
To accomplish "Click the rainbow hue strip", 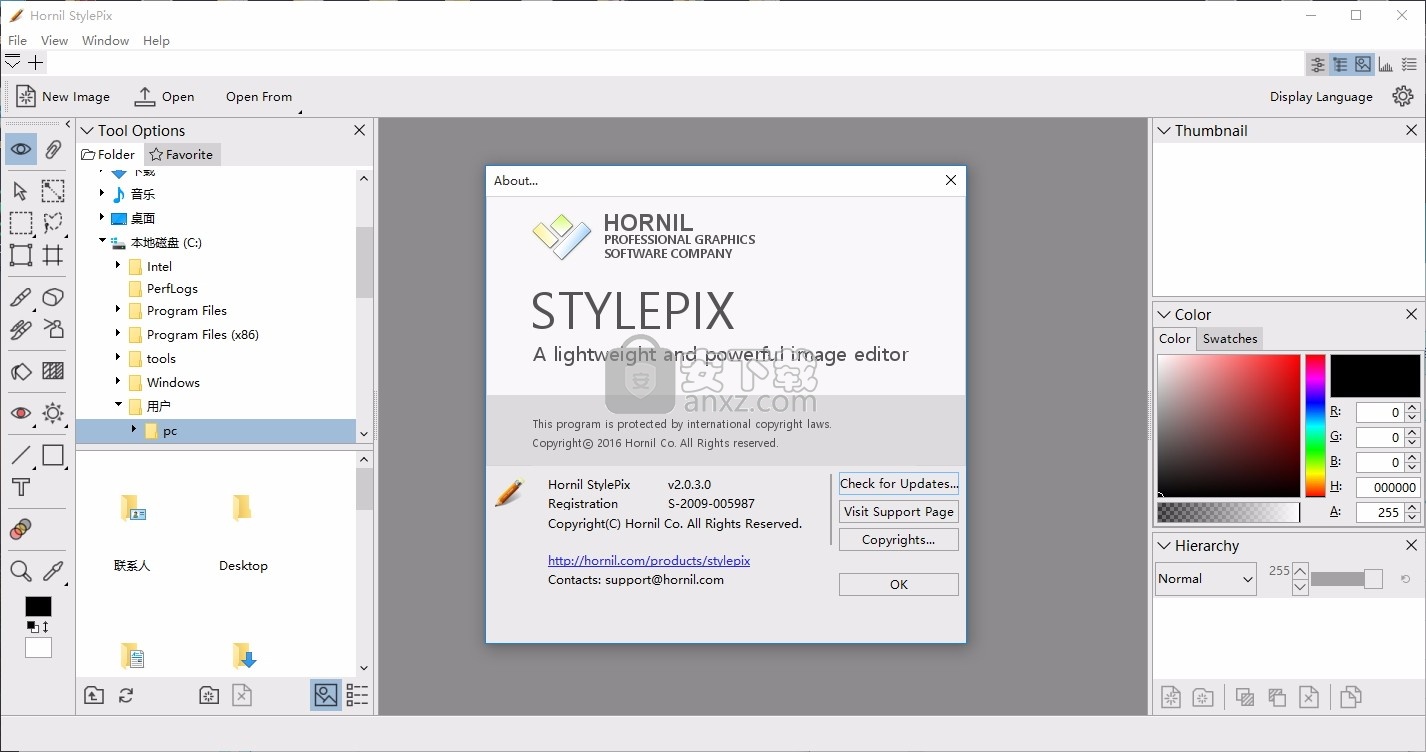I will [x=1315, y=425].
